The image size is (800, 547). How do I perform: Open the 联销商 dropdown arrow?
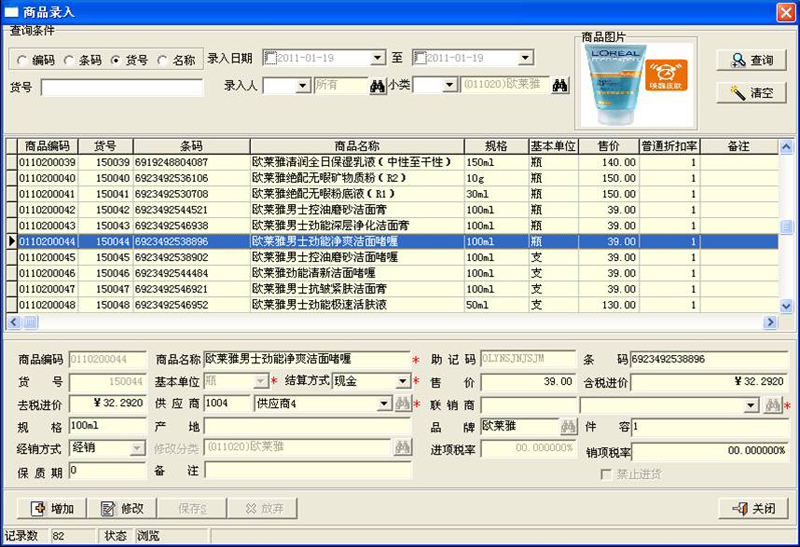coord(751,406)
